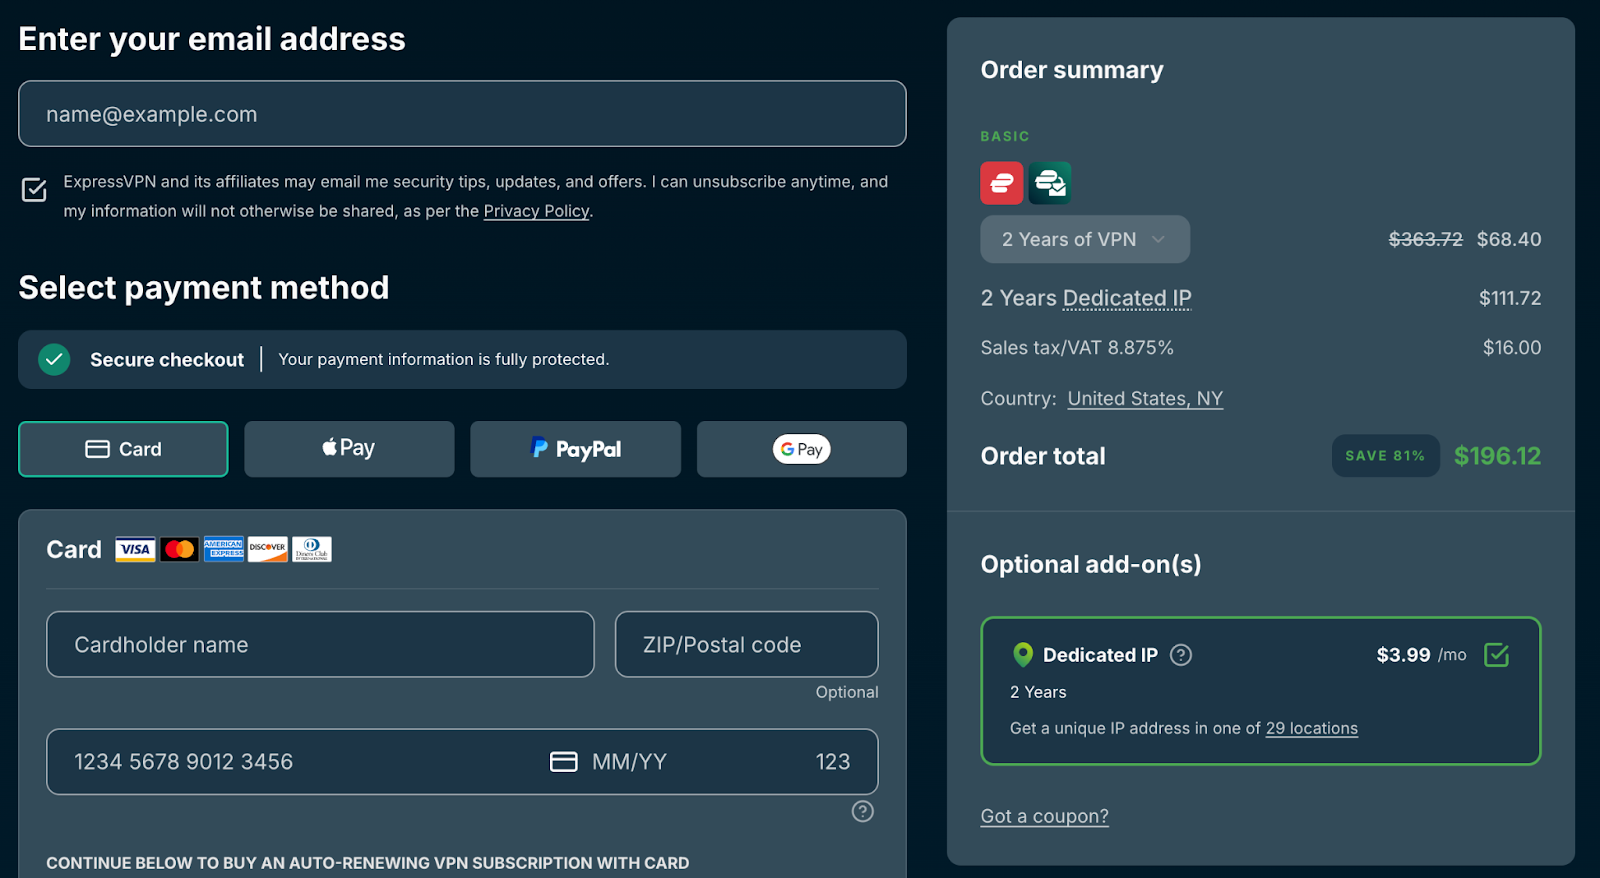The image size is (1600, 878).
Task: Click the Dedicated IP help question icon
Action: click(x=1181, y=655)
